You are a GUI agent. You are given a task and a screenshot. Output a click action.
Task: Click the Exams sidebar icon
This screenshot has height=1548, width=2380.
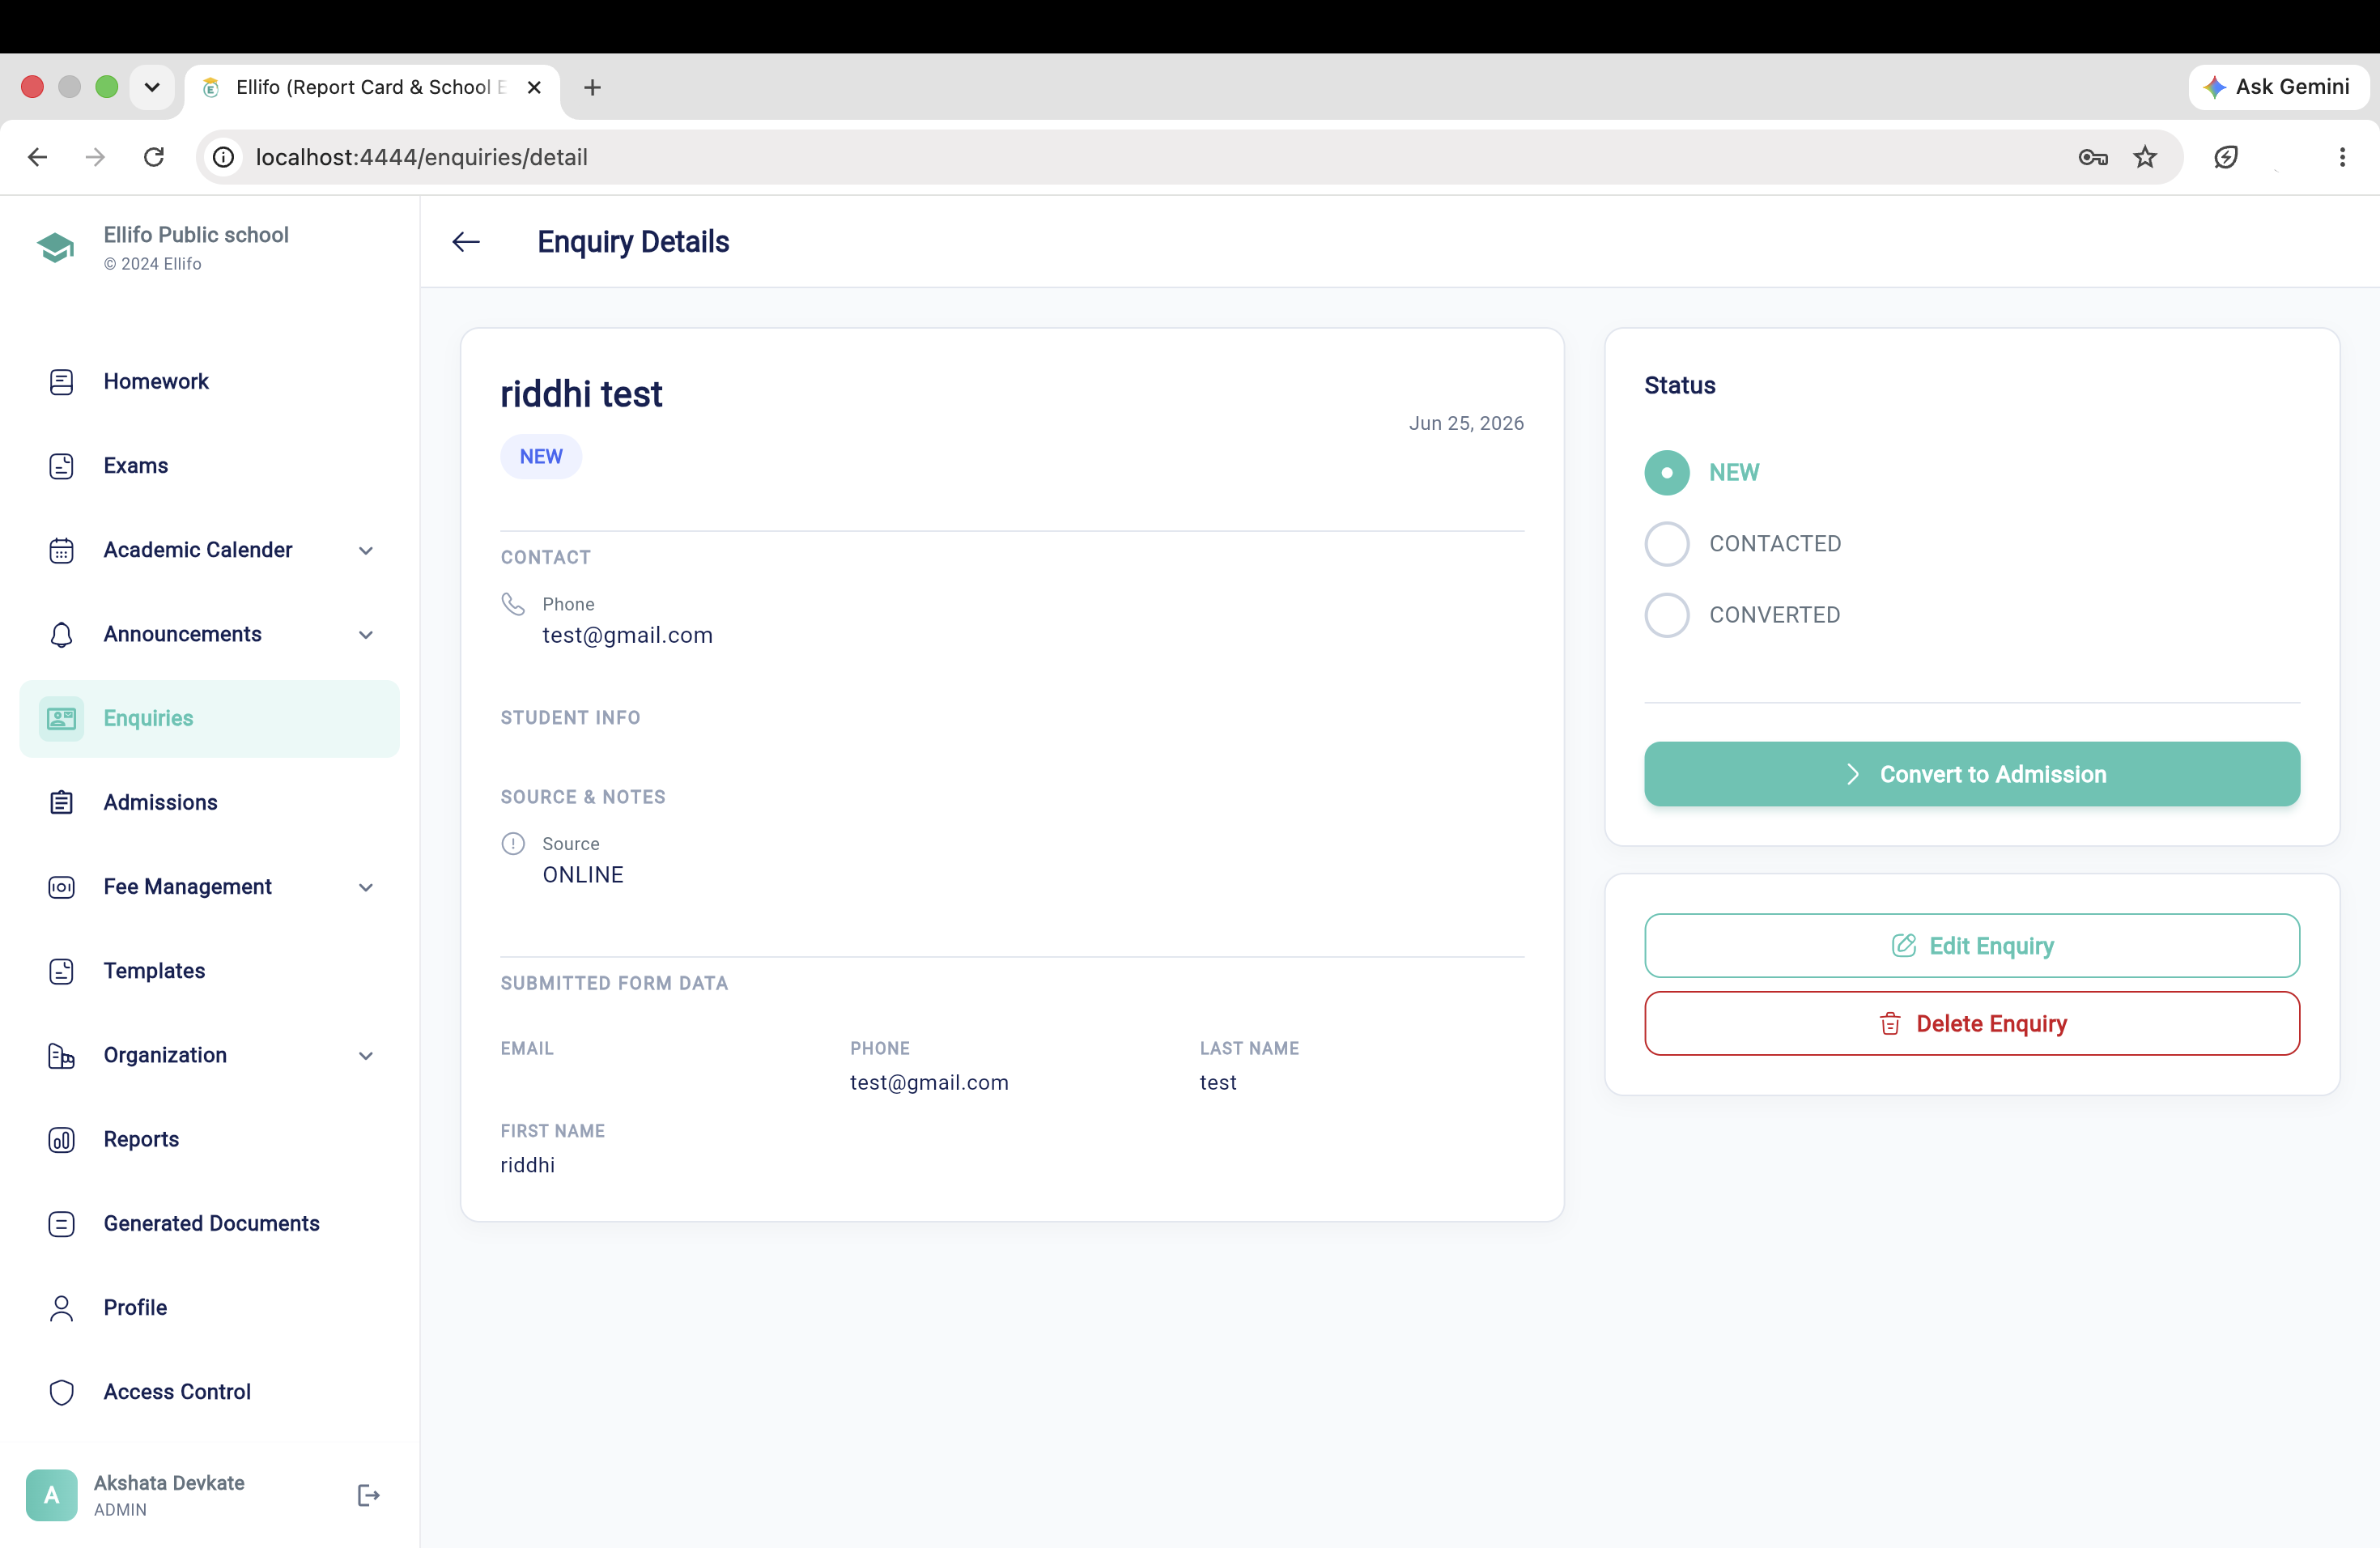click(x=61, y=466)
